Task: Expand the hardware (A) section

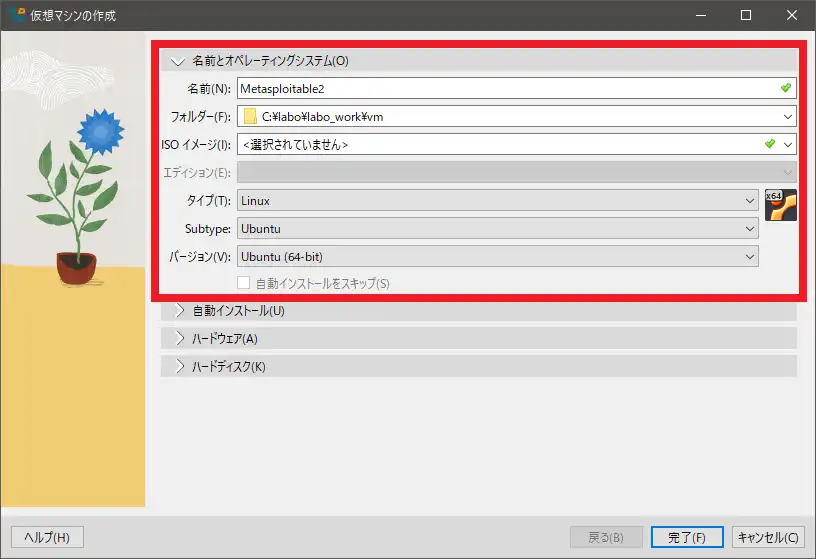Action: (x=179, y=339)
